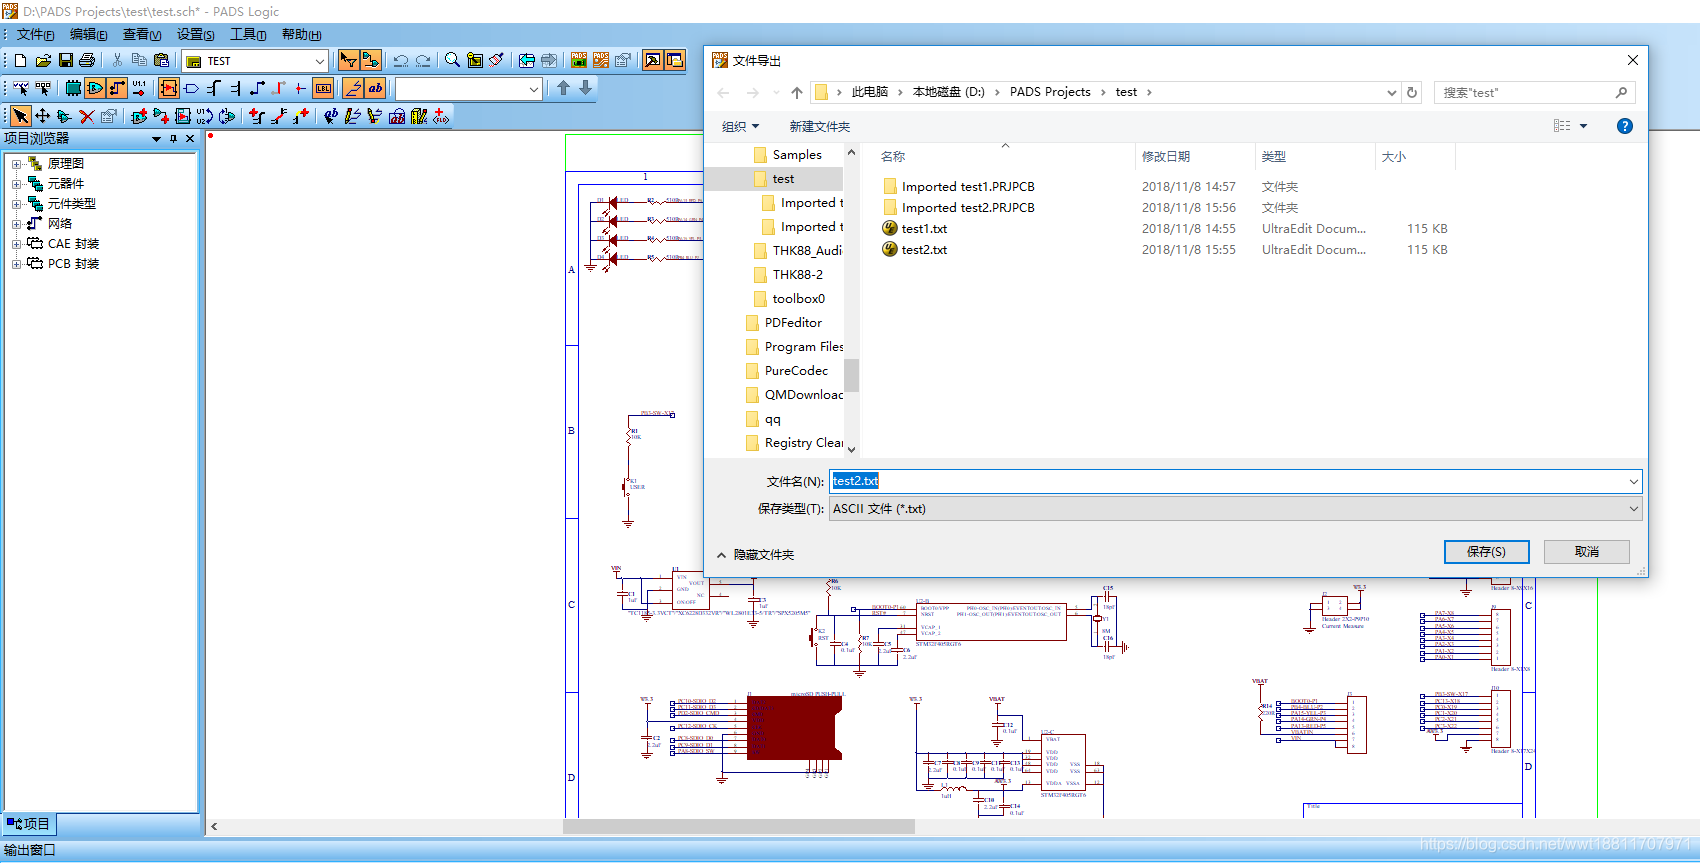Click the schematic horizontal scrollbar thumb
Viewport: 1700px width, 863px height.
pyautogui.click(x=738, y=827)
